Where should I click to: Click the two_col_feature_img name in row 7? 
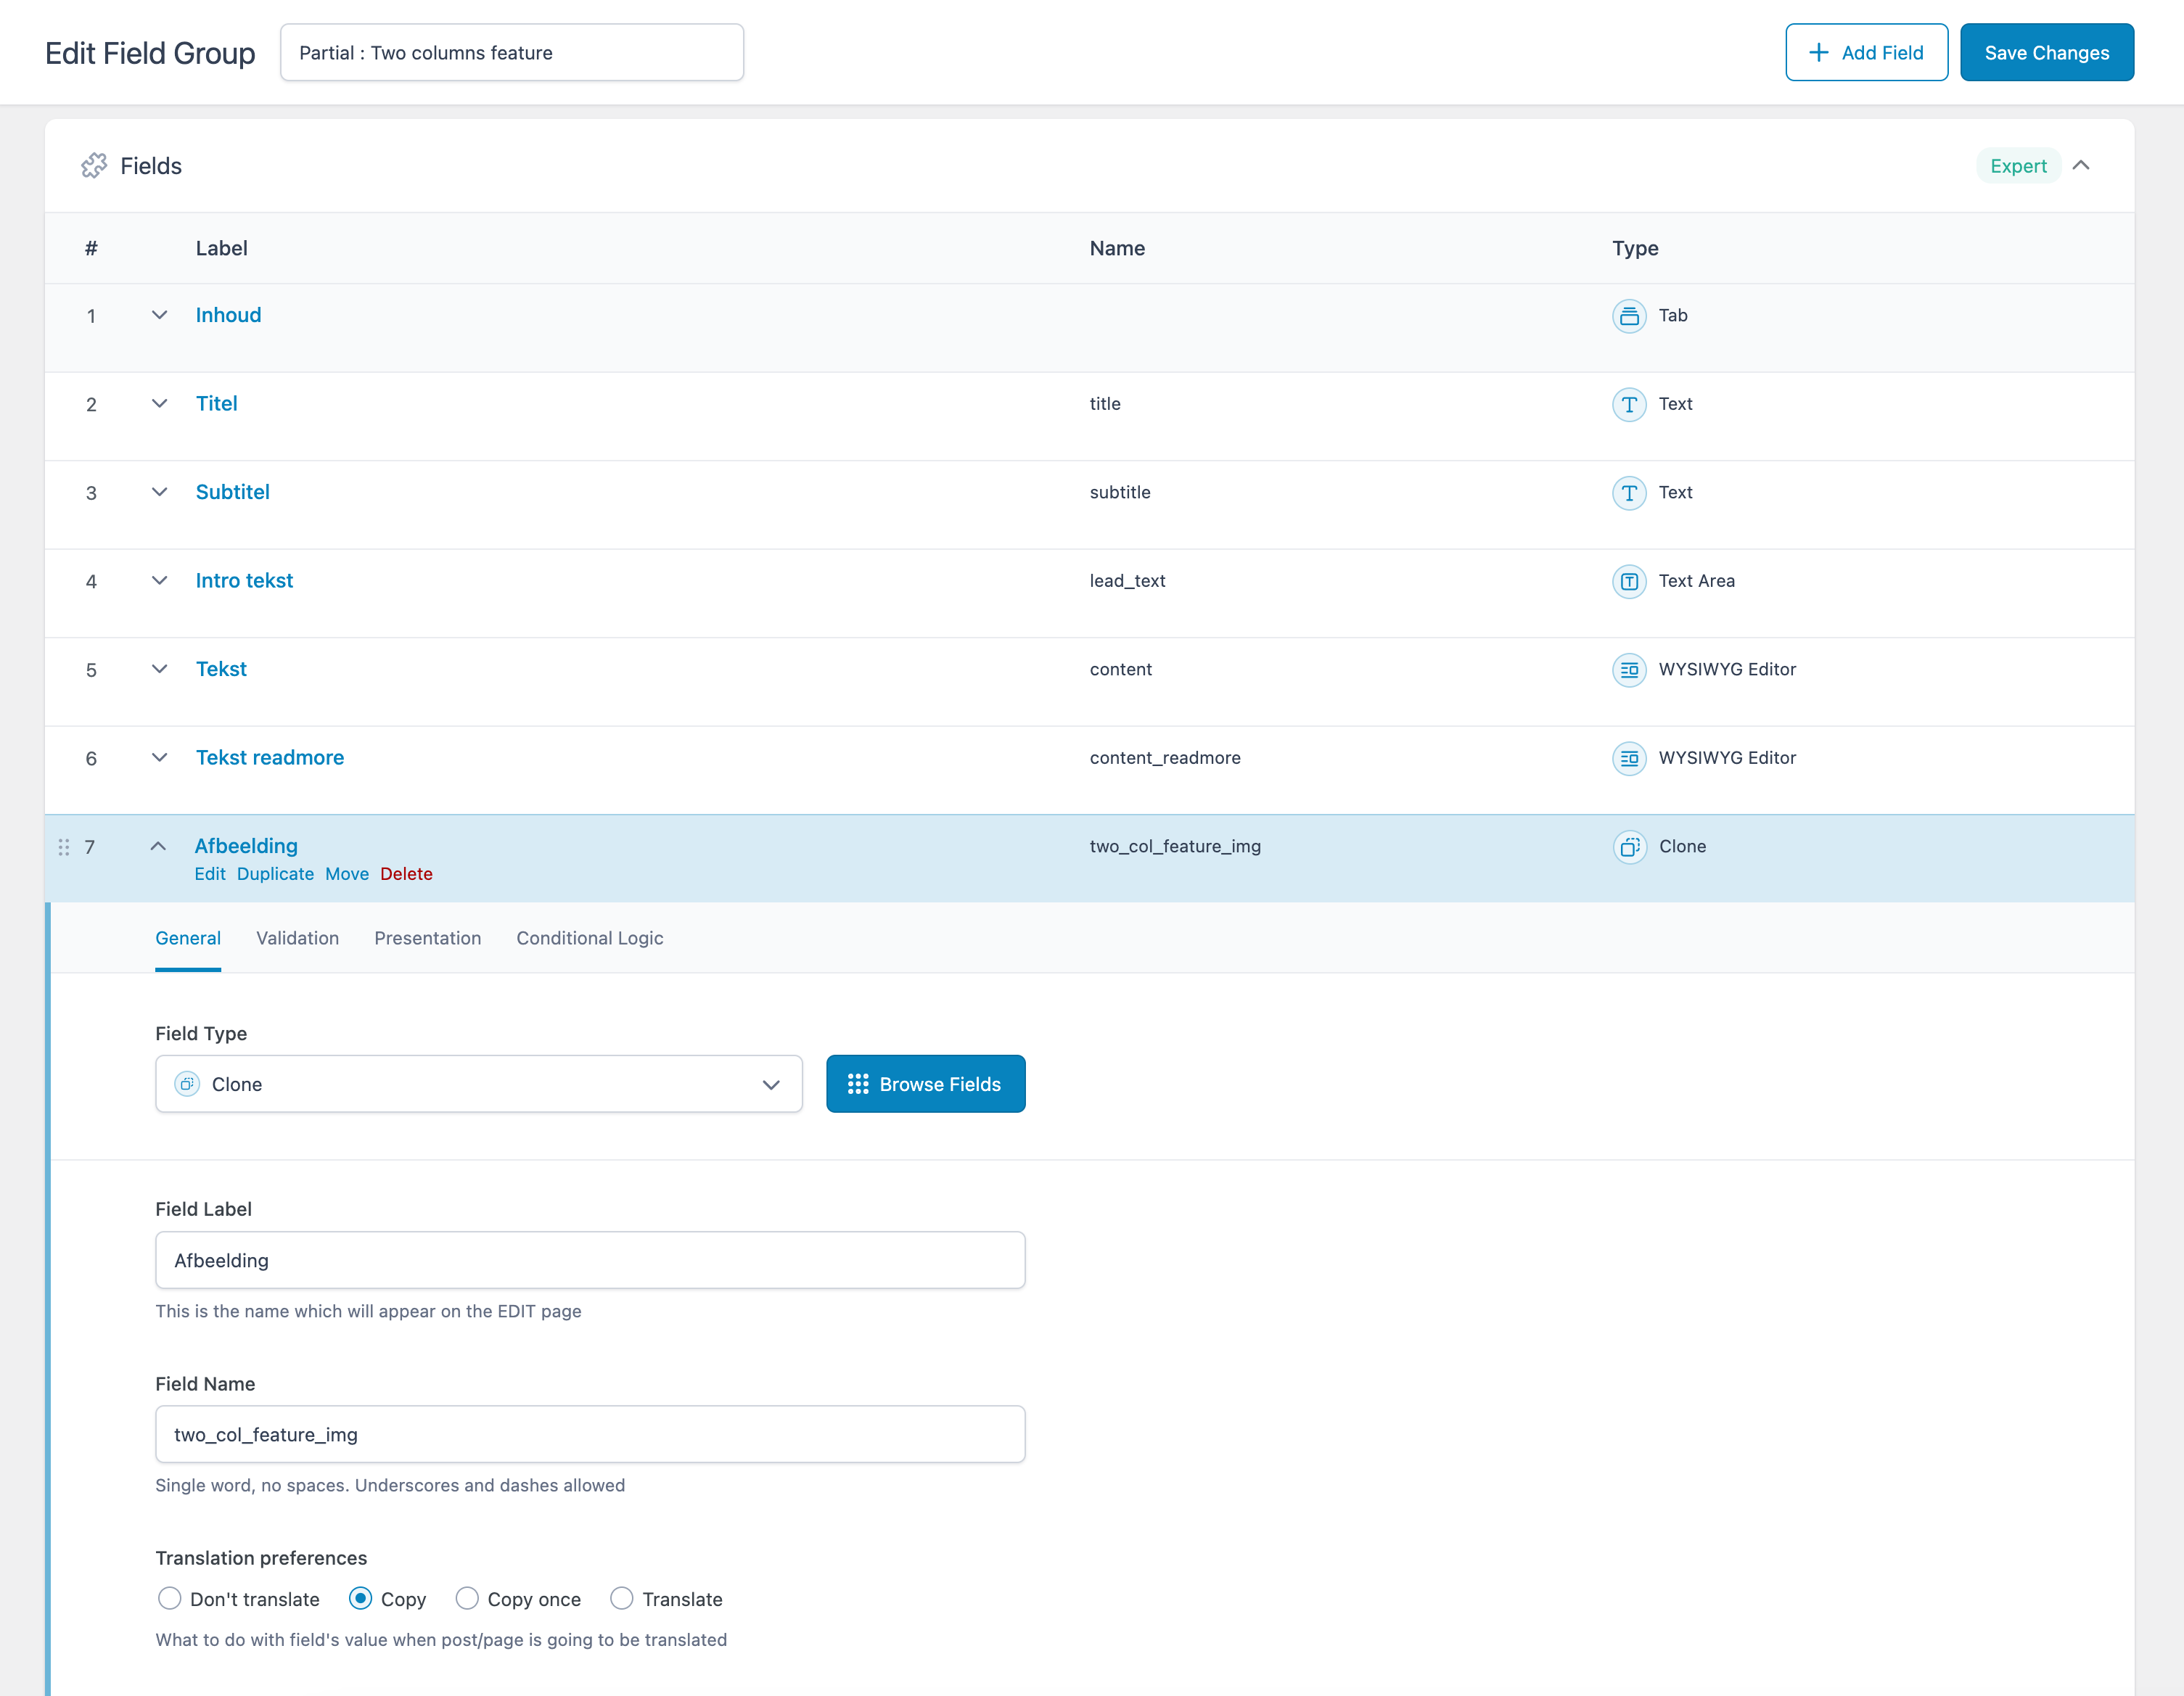point(1175,846)
